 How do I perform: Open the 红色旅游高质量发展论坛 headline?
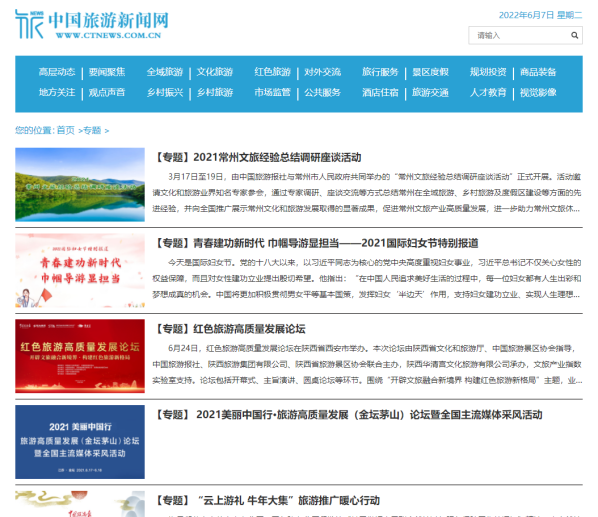(229, 329)
